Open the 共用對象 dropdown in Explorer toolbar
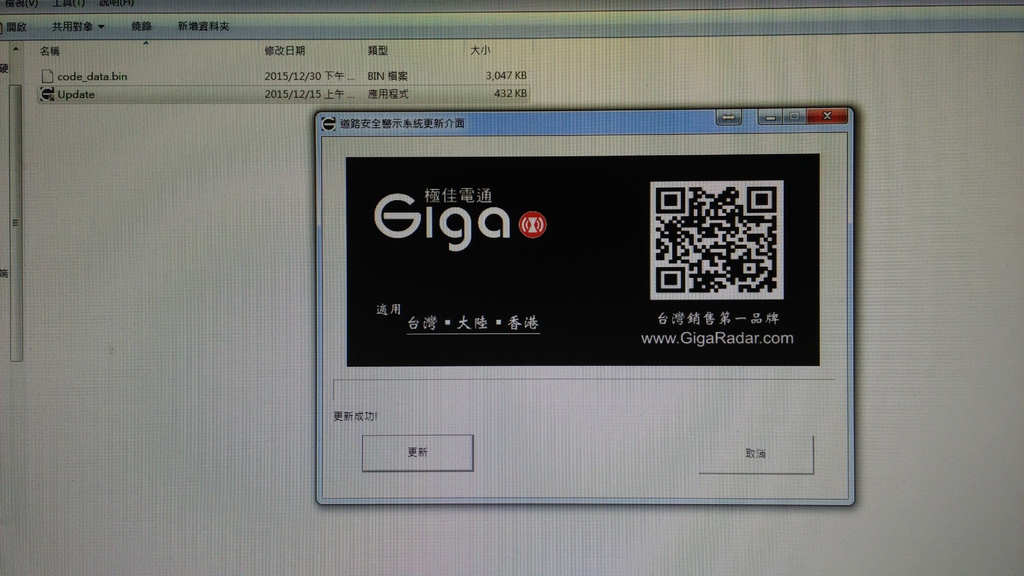 tap(78, 26)
